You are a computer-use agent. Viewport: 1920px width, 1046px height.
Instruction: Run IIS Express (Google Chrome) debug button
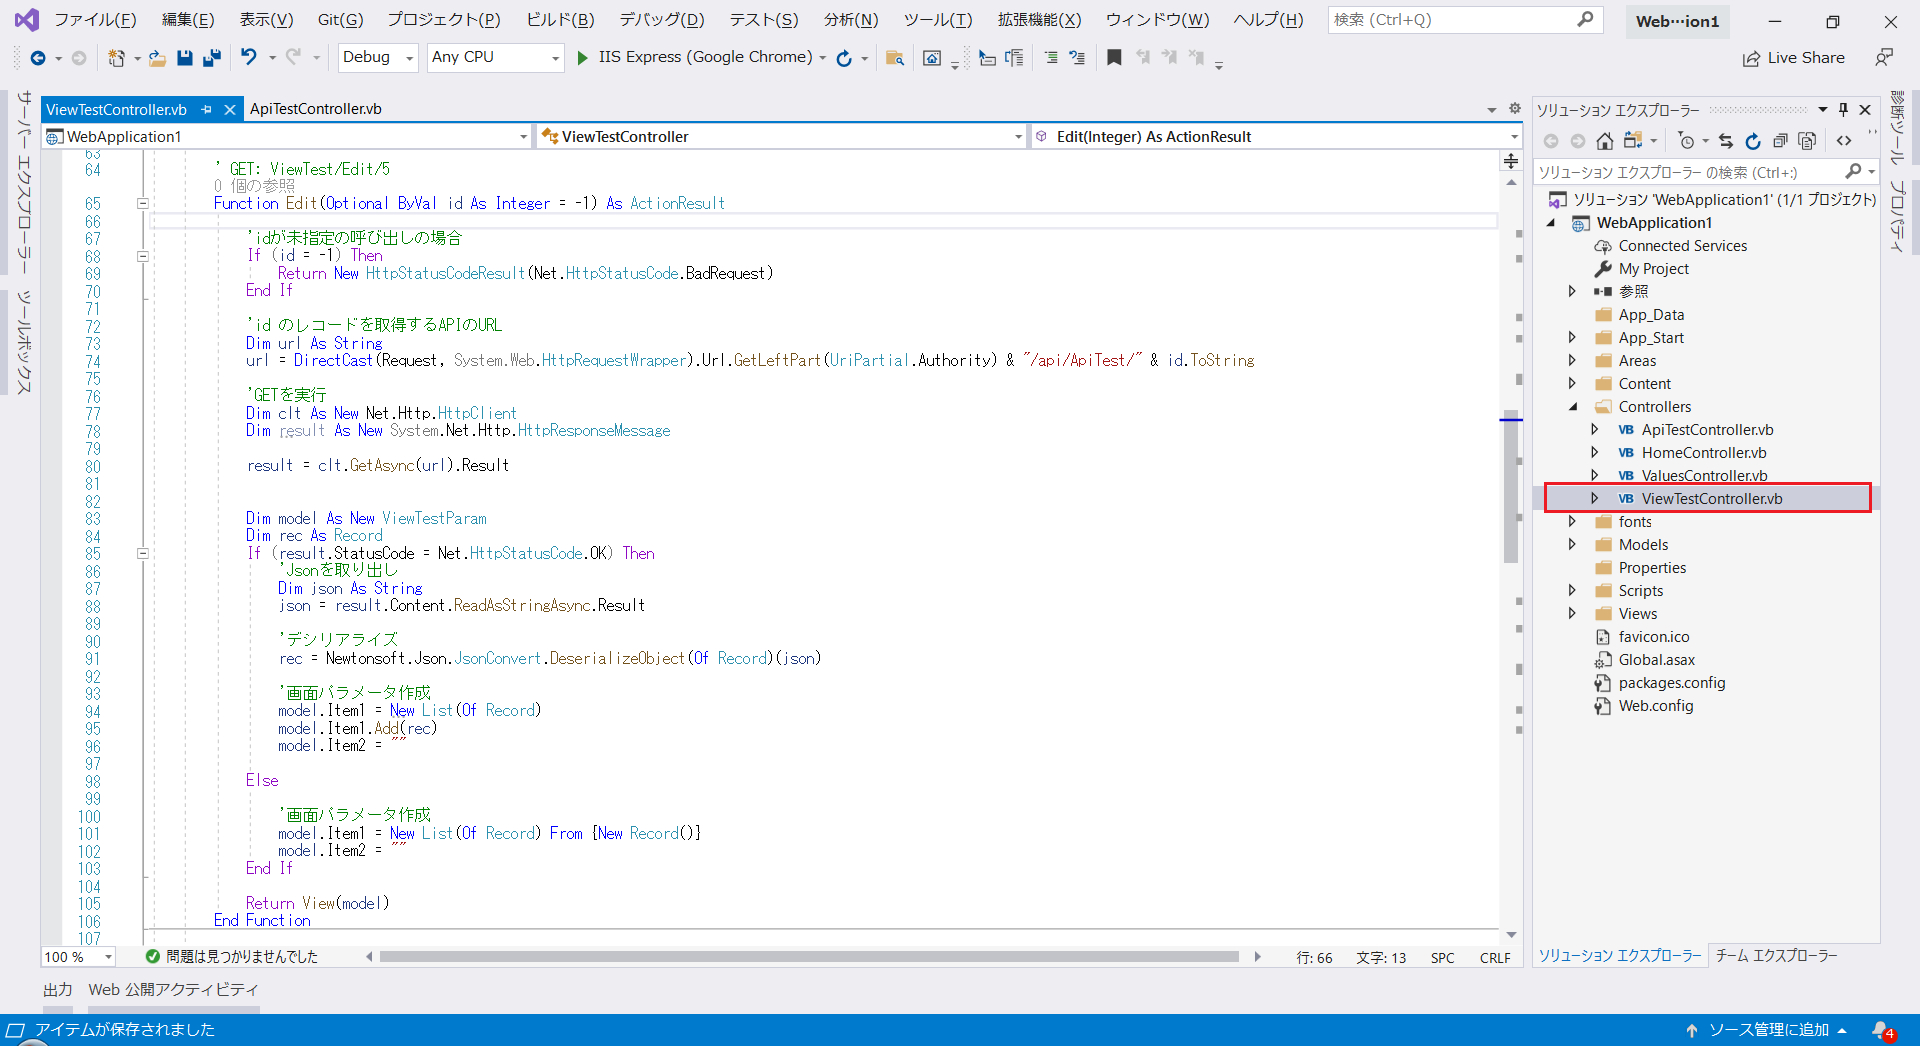point(583,57)
